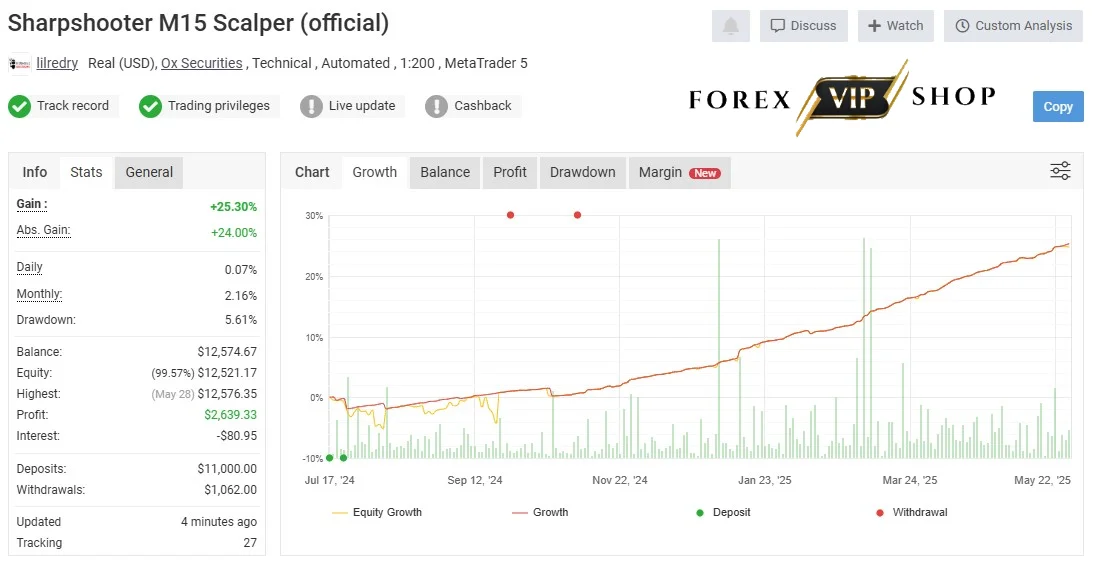
Task: Toggle Growth series in legend
Action: point(540,512)
